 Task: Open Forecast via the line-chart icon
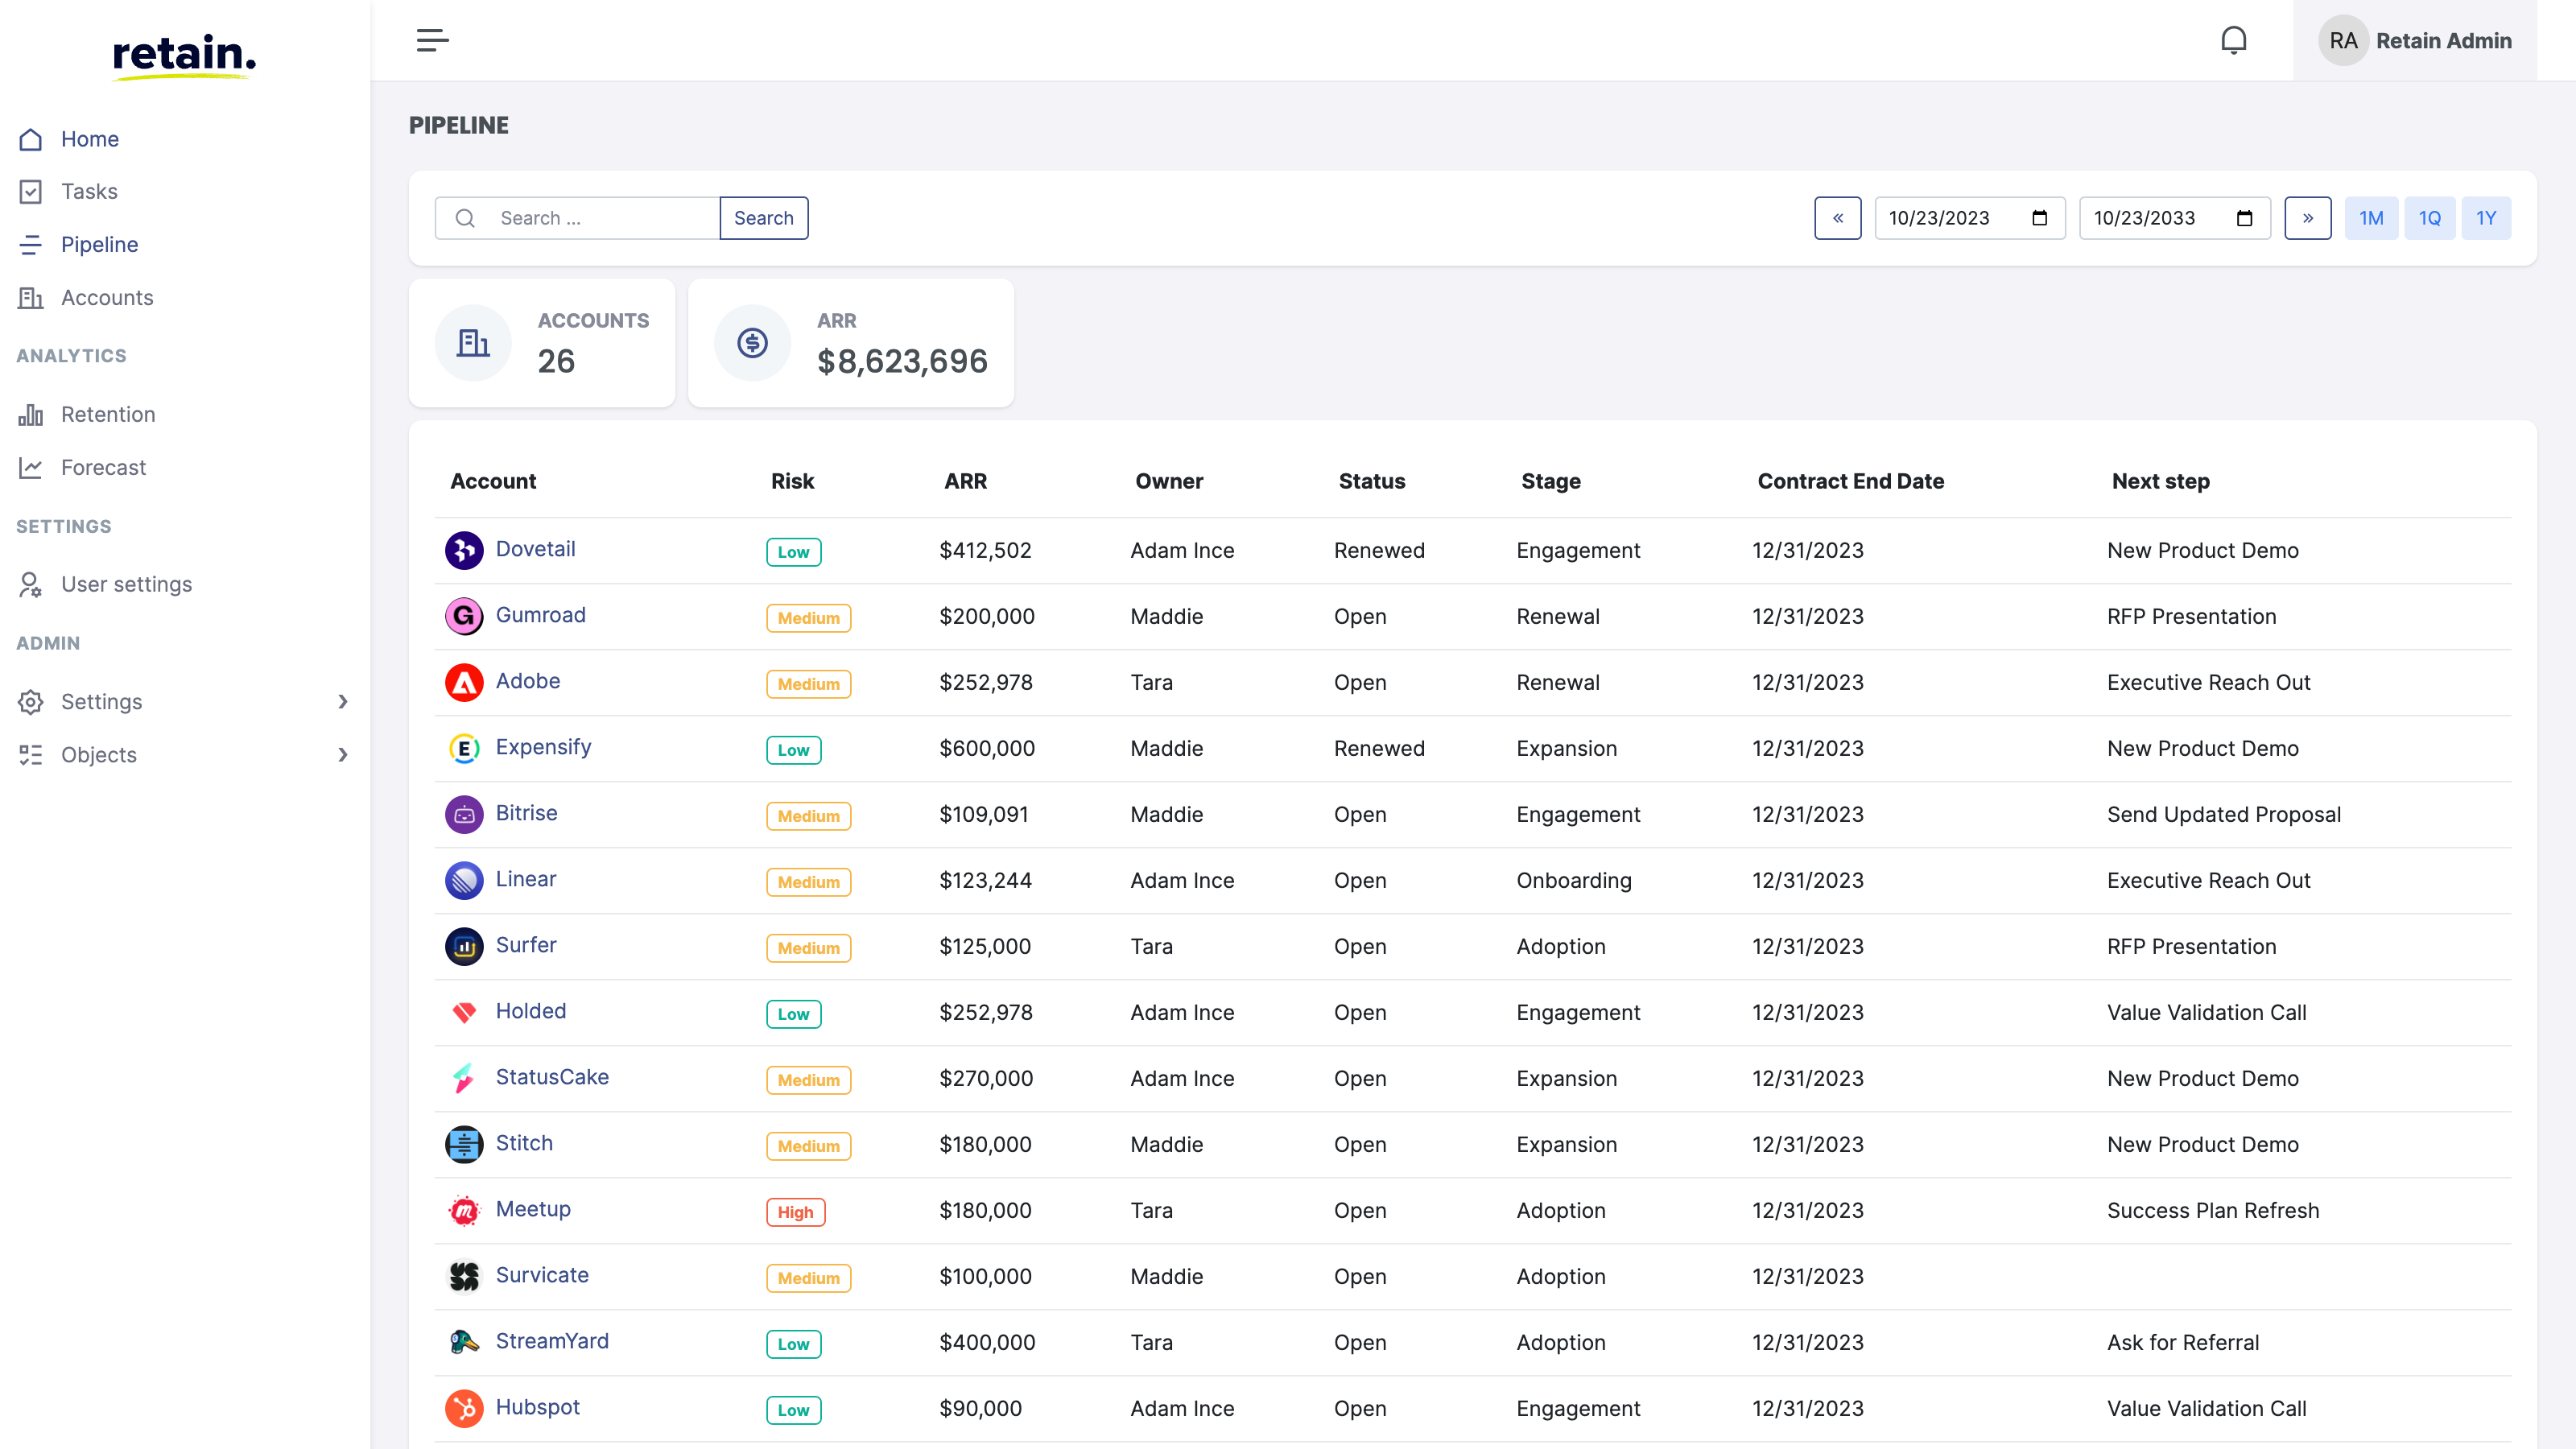pos(30,467)
